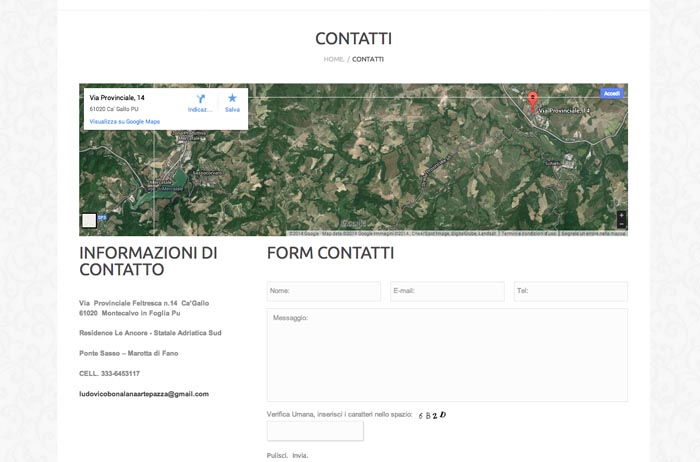Click the Pulisci button

point(277,455)
